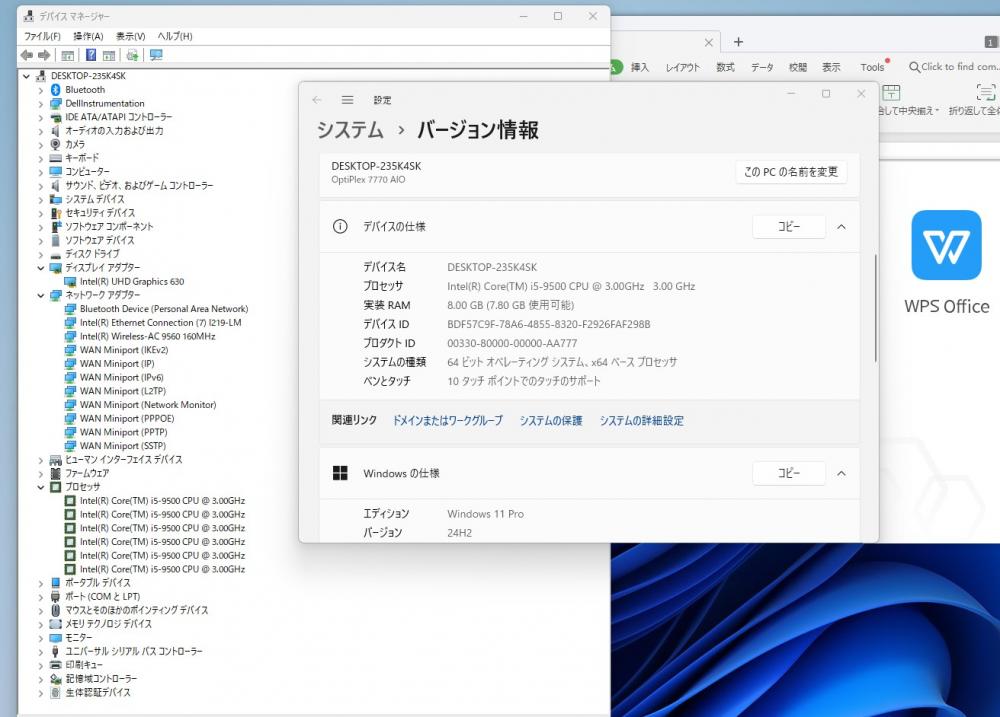Click システム breadcrumb in Settings
This screenshot has height=717, width=1000.
[x=350, y=130]
